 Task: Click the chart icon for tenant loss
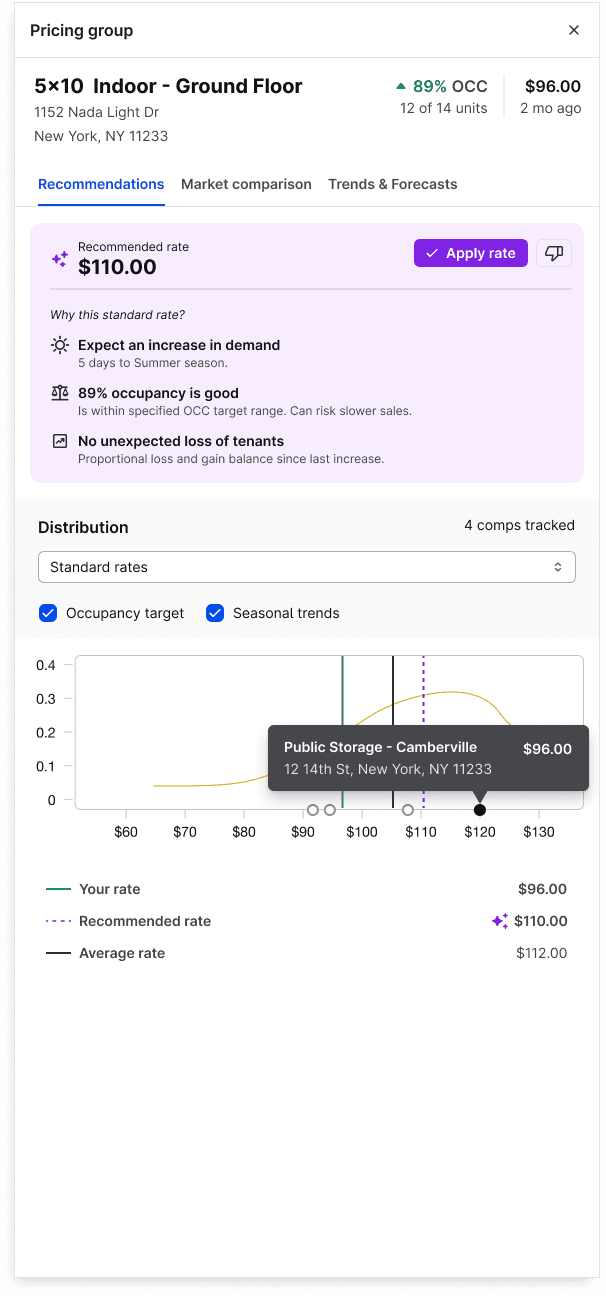pos(60,441)
